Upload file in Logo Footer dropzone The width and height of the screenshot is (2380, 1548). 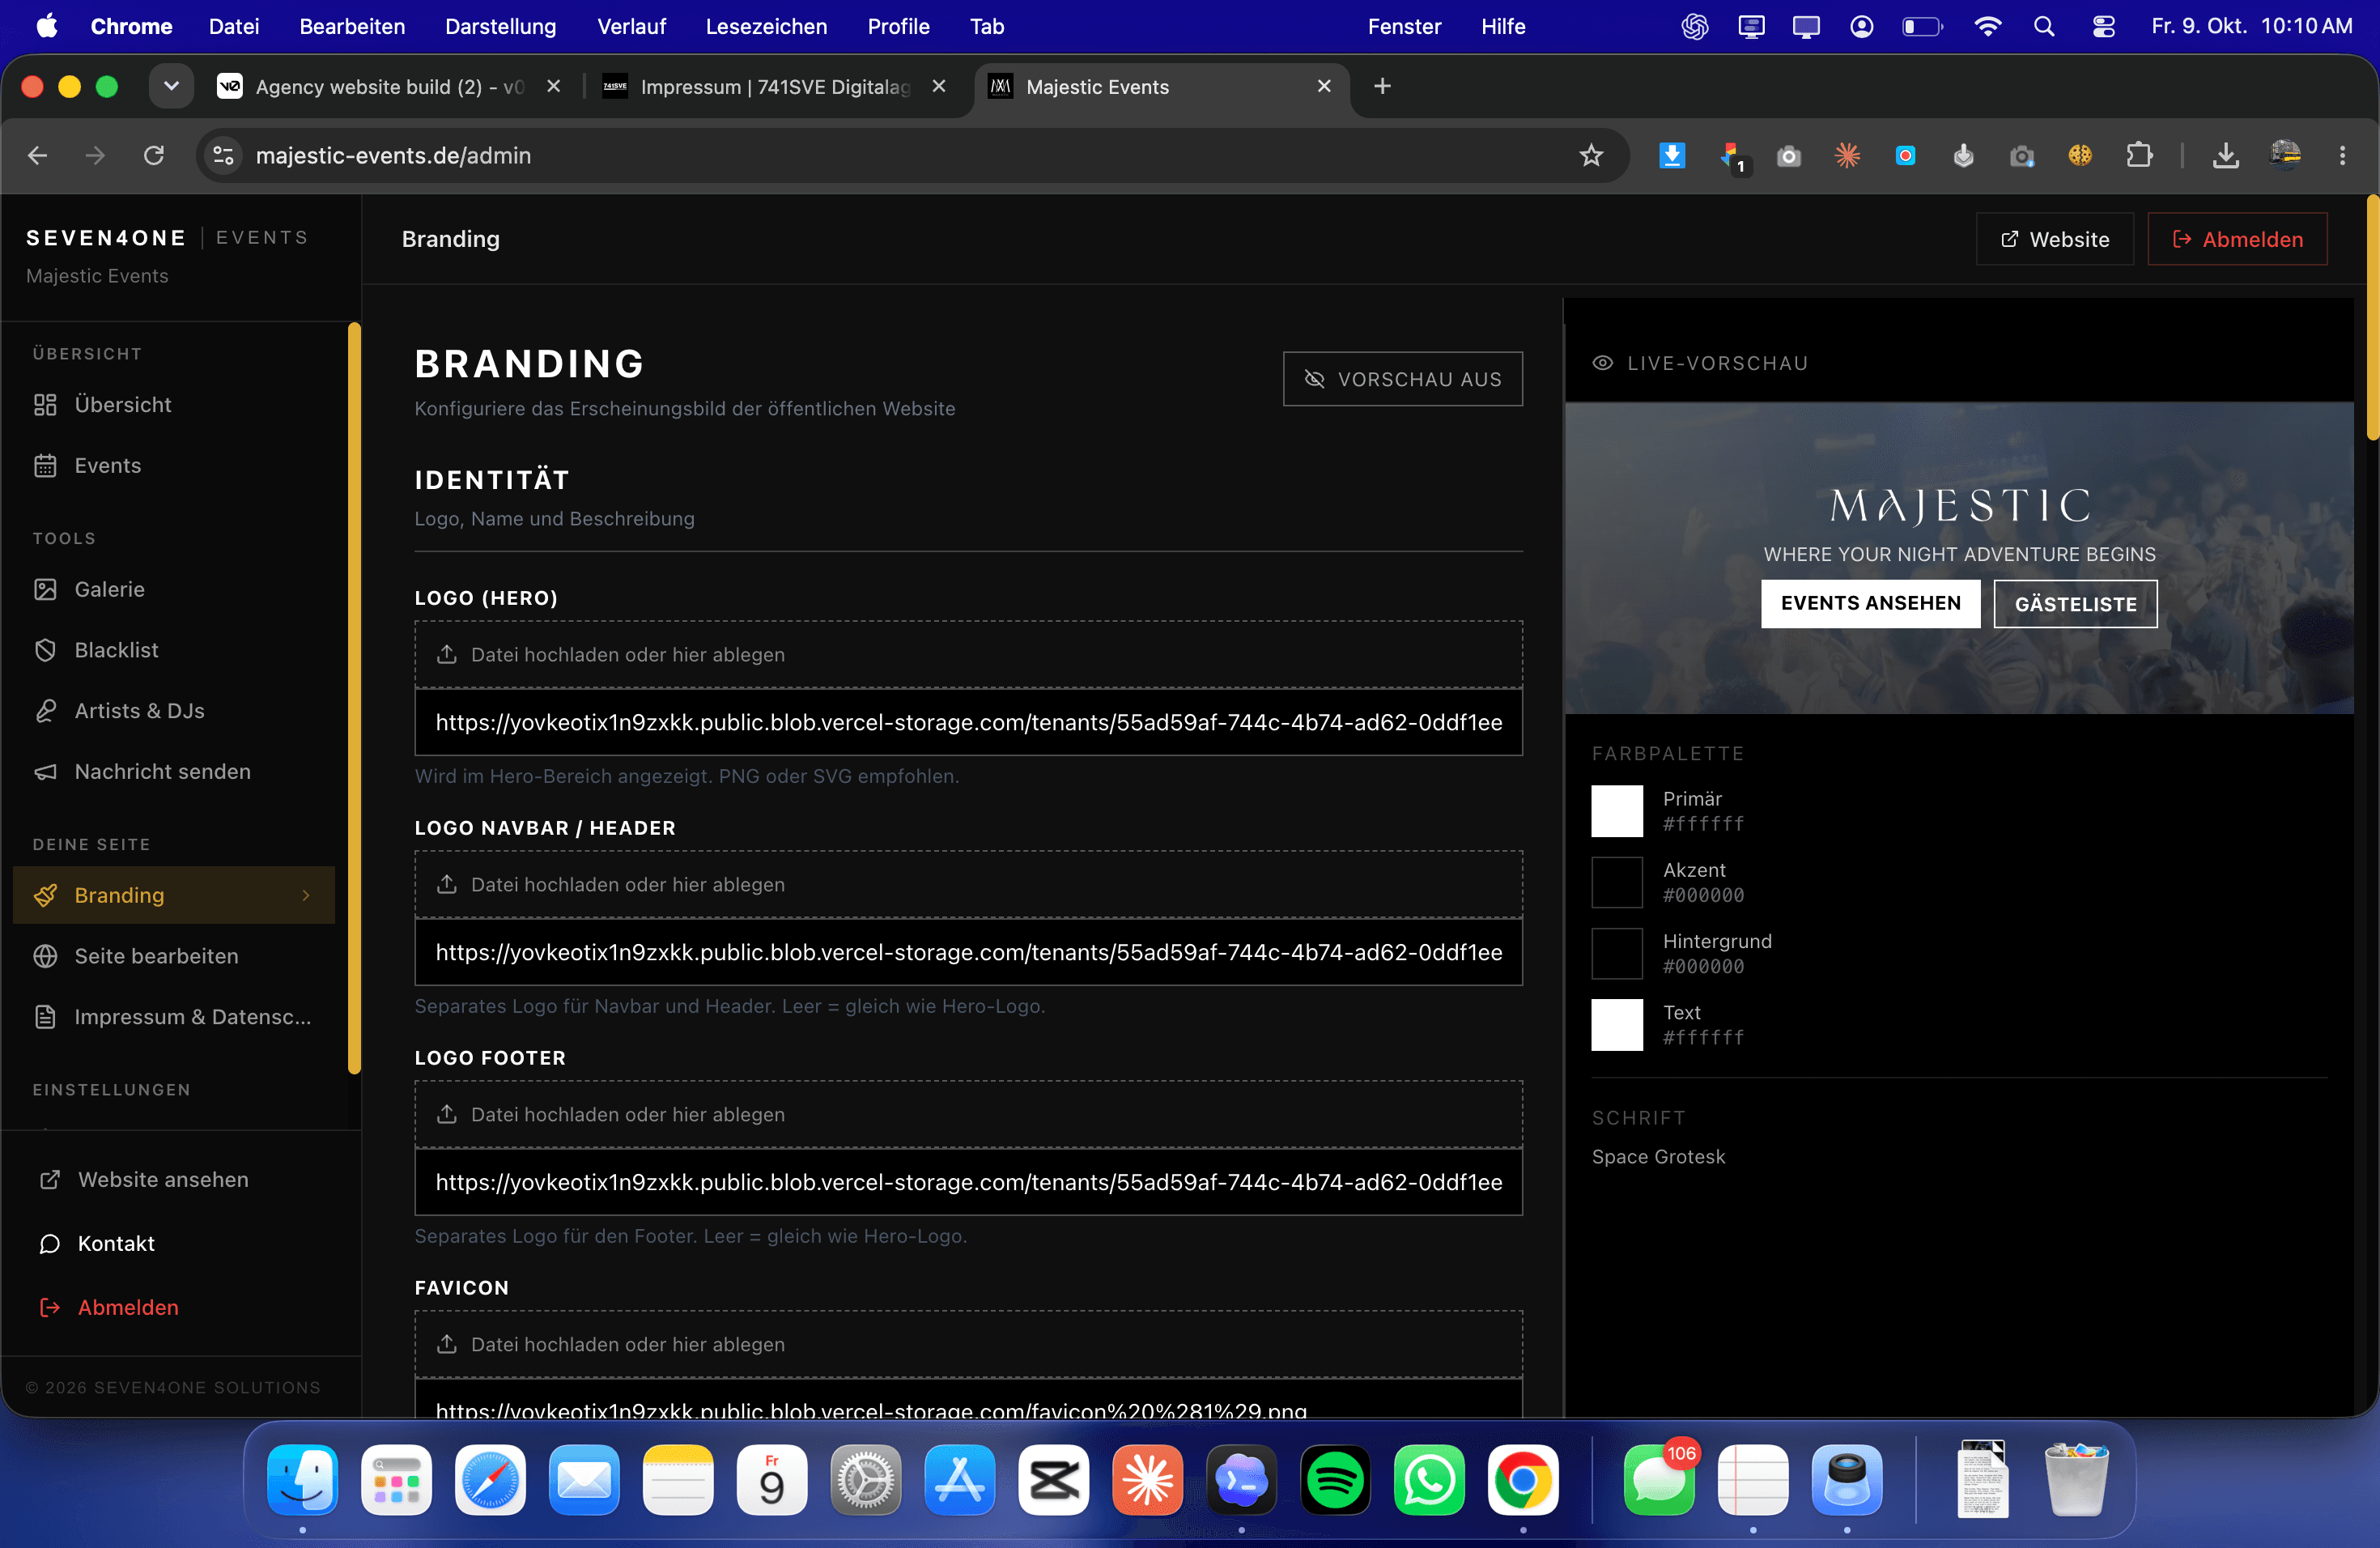(x=968, y=1115)
